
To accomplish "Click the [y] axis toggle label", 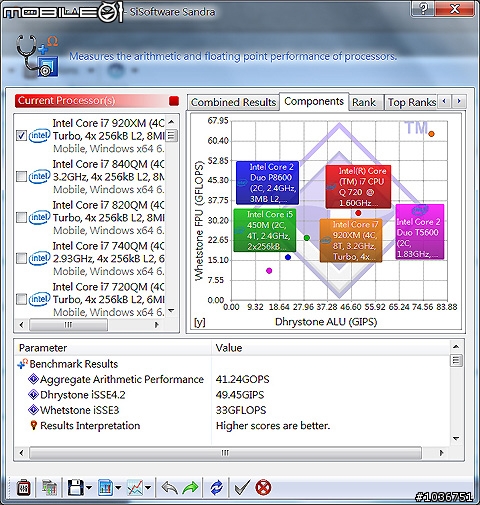I will tap(199, 322).
